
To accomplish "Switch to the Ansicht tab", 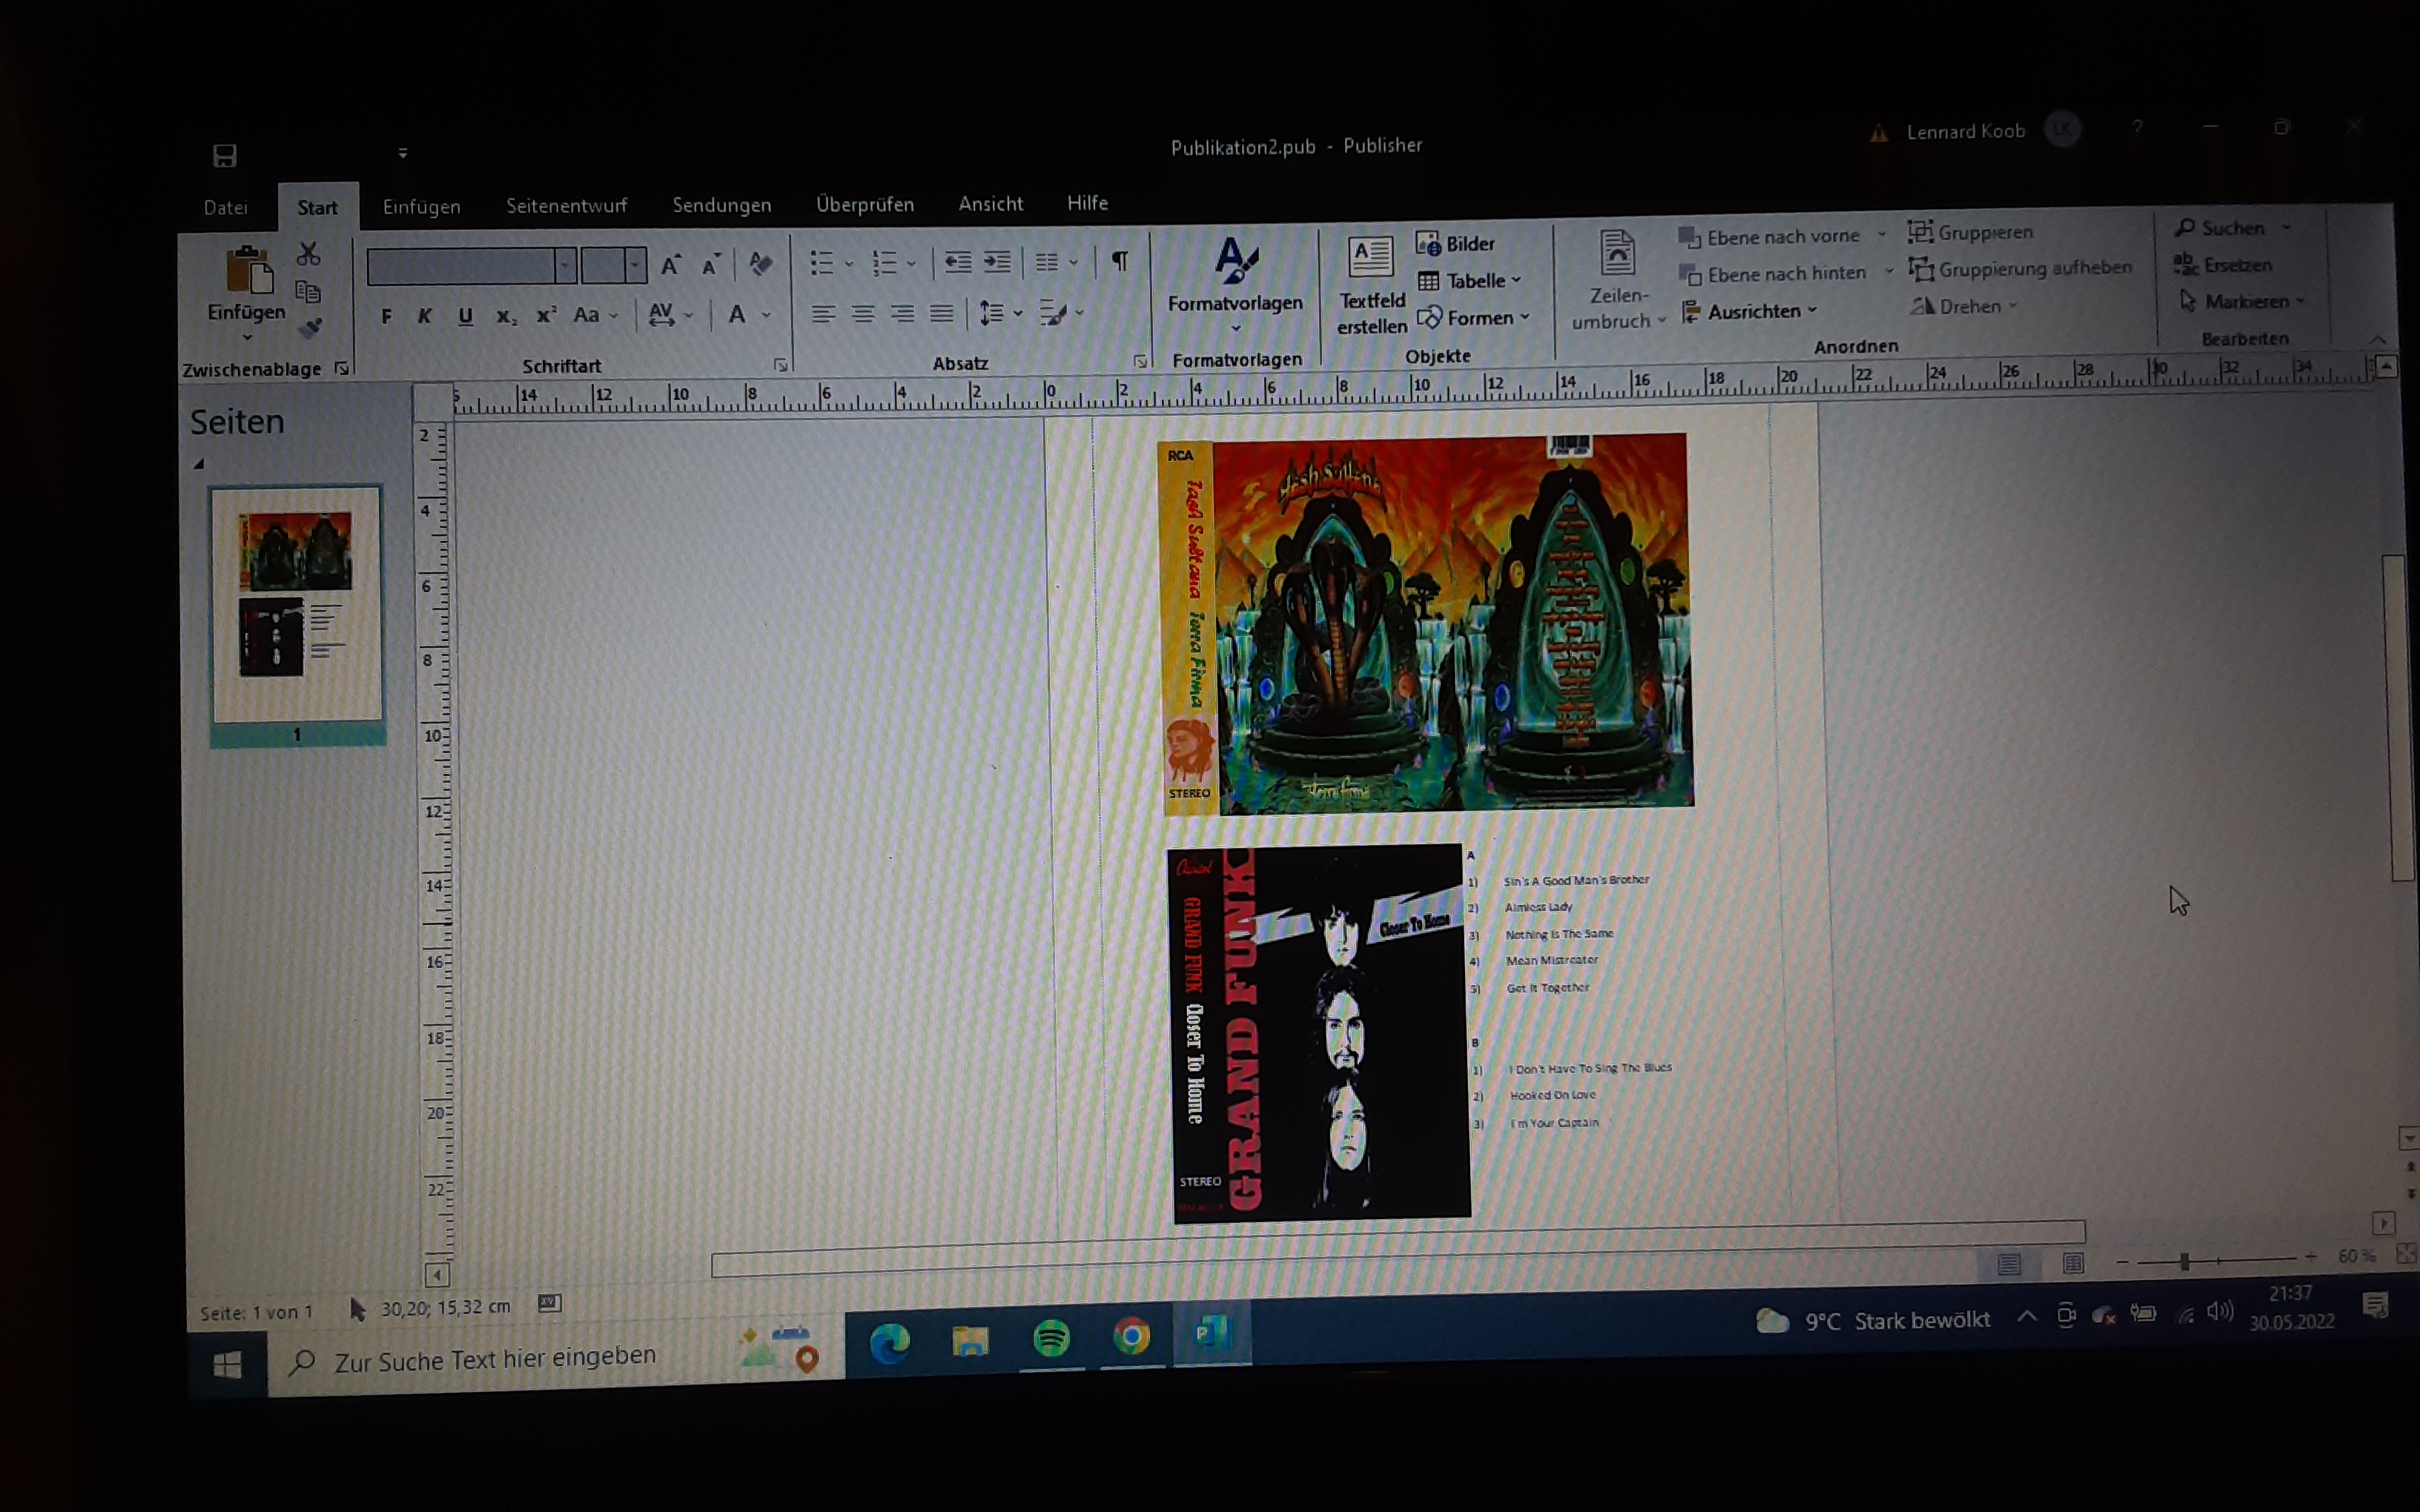I will (x=990, y=203).
